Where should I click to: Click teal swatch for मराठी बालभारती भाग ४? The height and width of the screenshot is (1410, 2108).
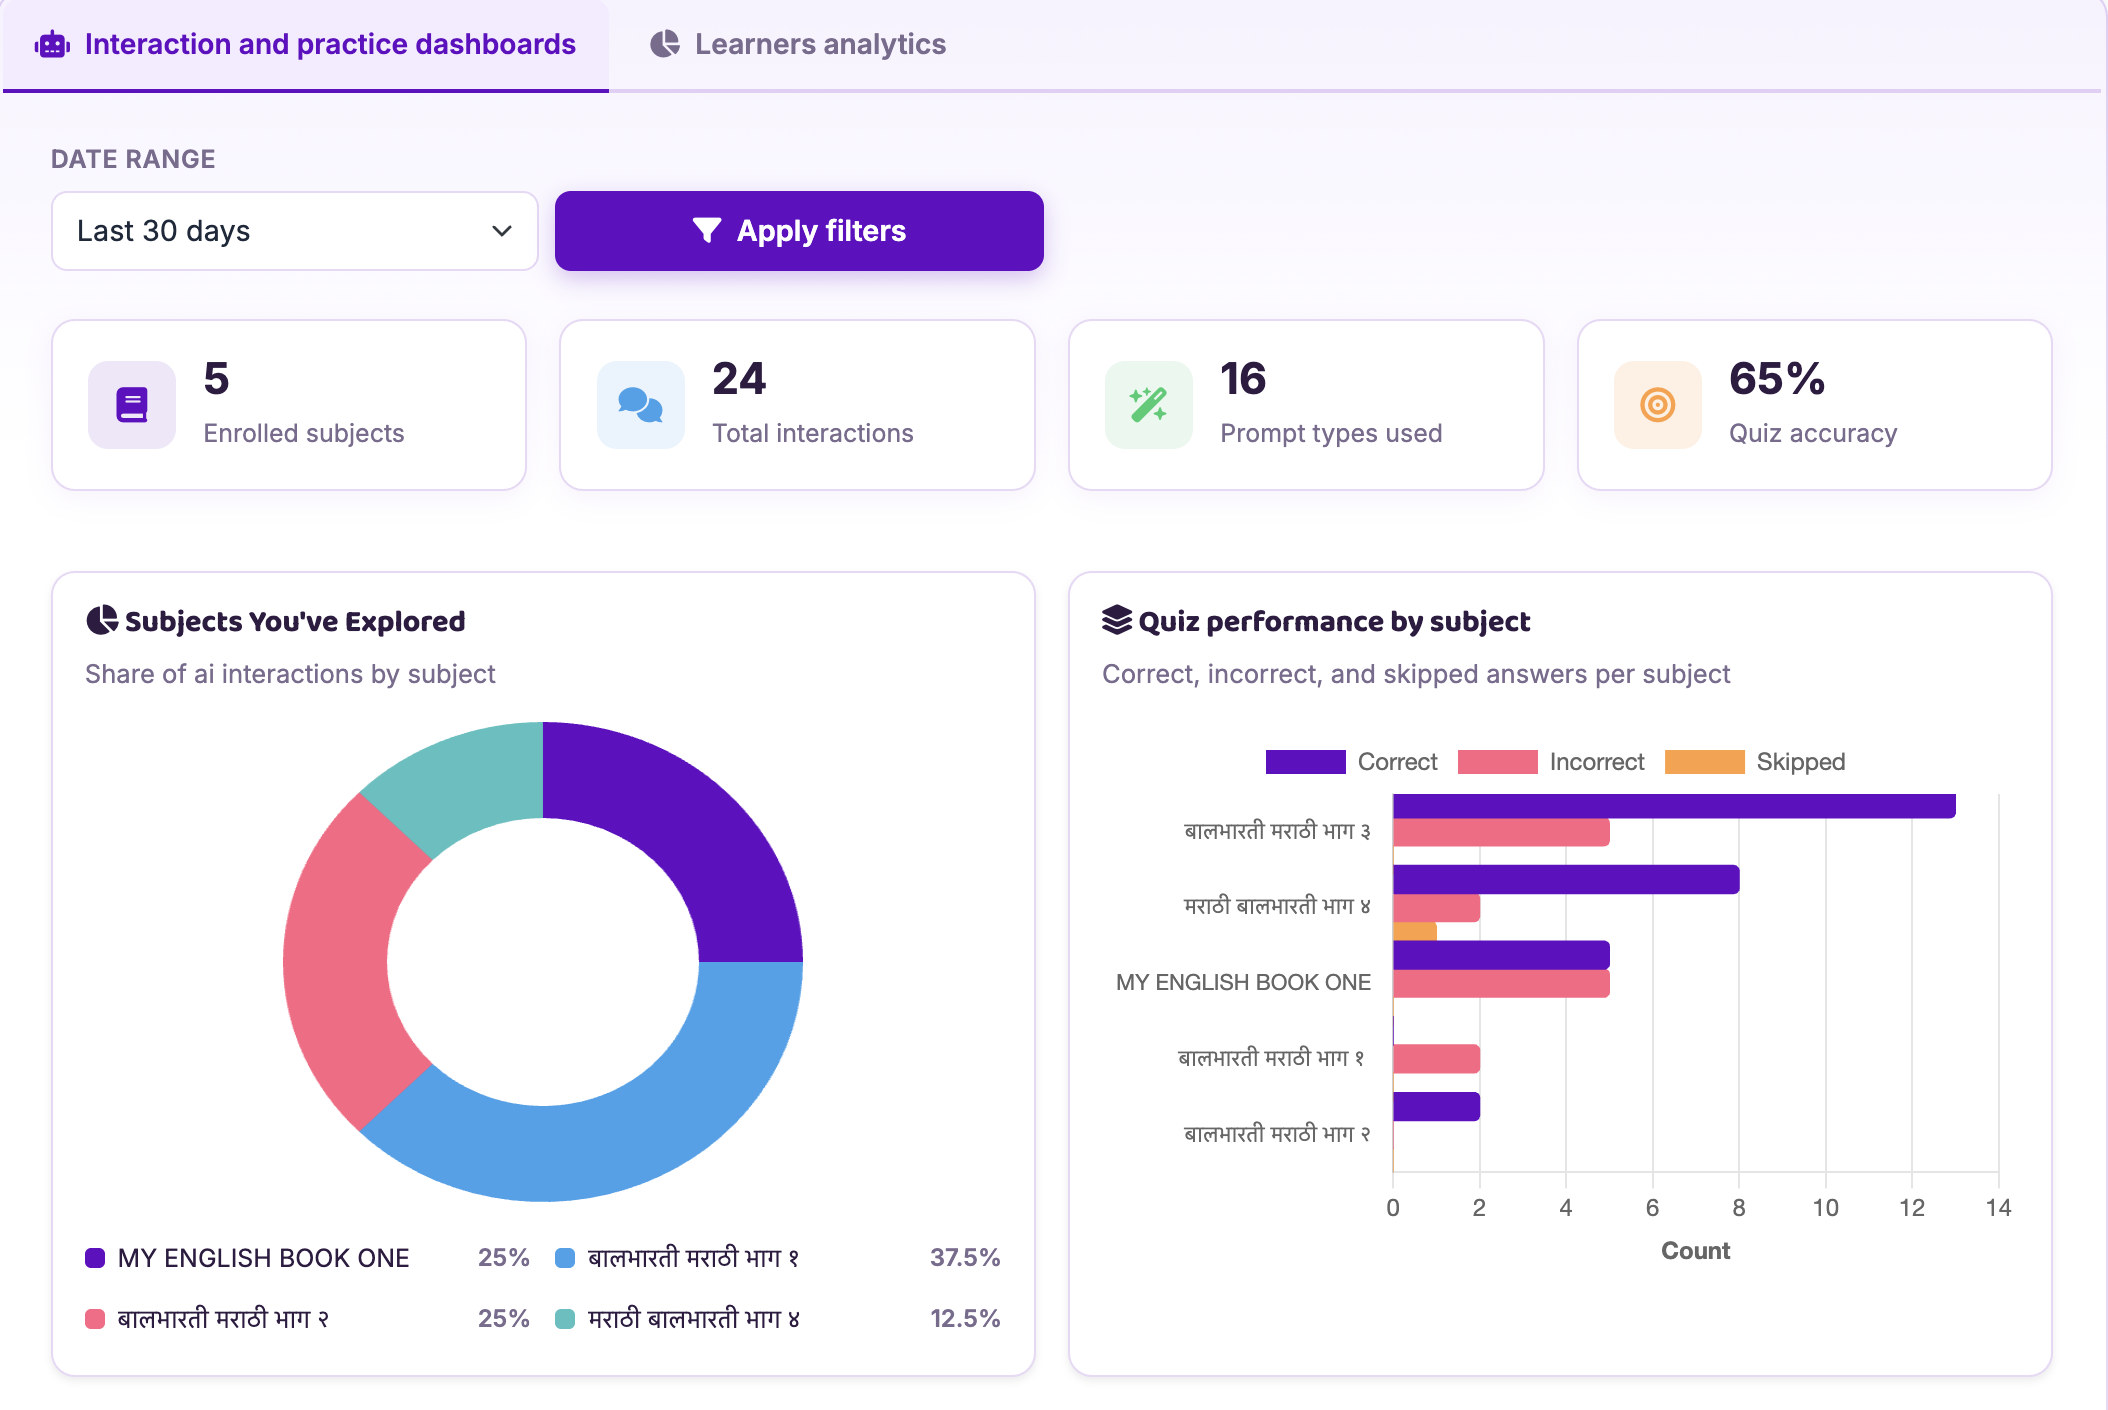565,1319
